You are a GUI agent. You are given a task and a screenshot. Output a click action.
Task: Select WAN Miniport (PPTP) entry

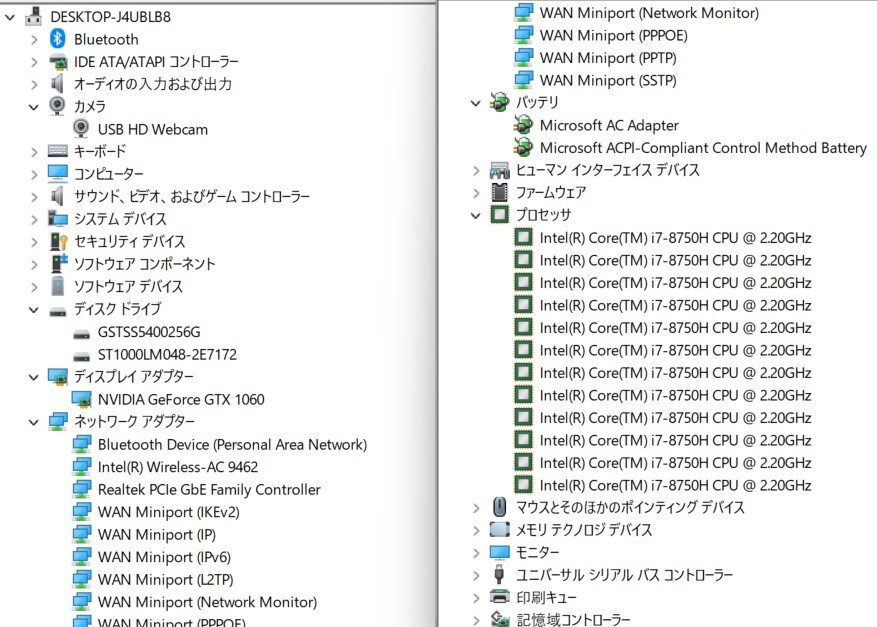(608, 58)
